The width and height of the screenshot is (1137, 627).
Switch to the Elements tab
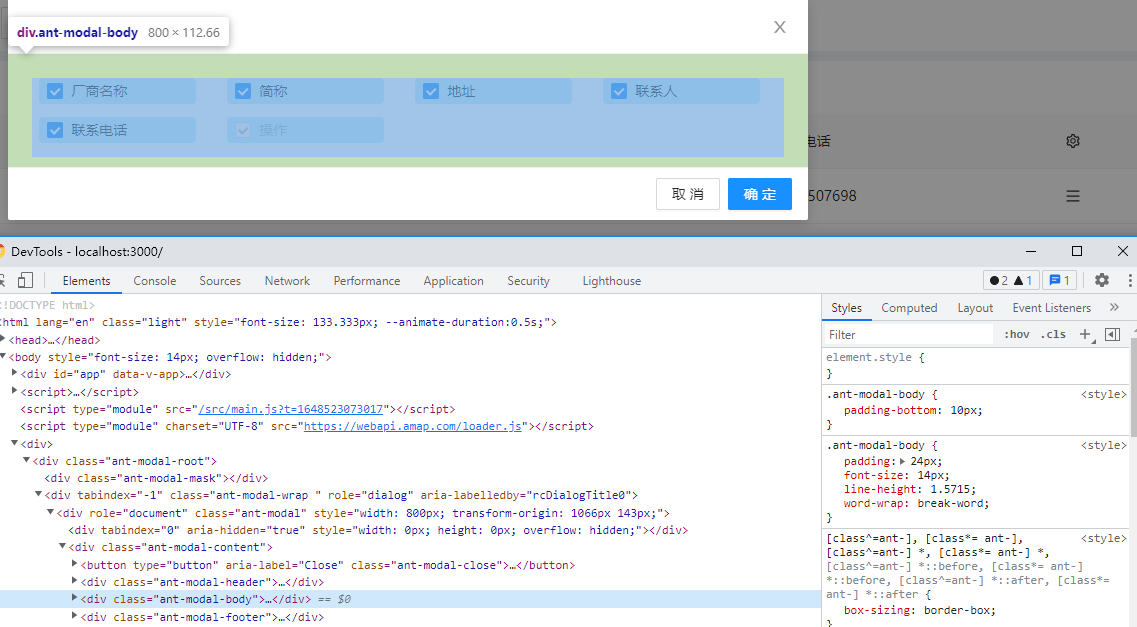(86, 281)
